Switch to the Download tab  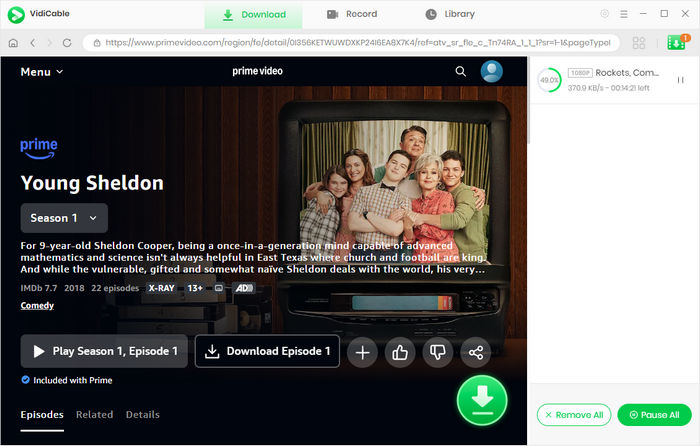pyautogui.click(x=254, y=15)
